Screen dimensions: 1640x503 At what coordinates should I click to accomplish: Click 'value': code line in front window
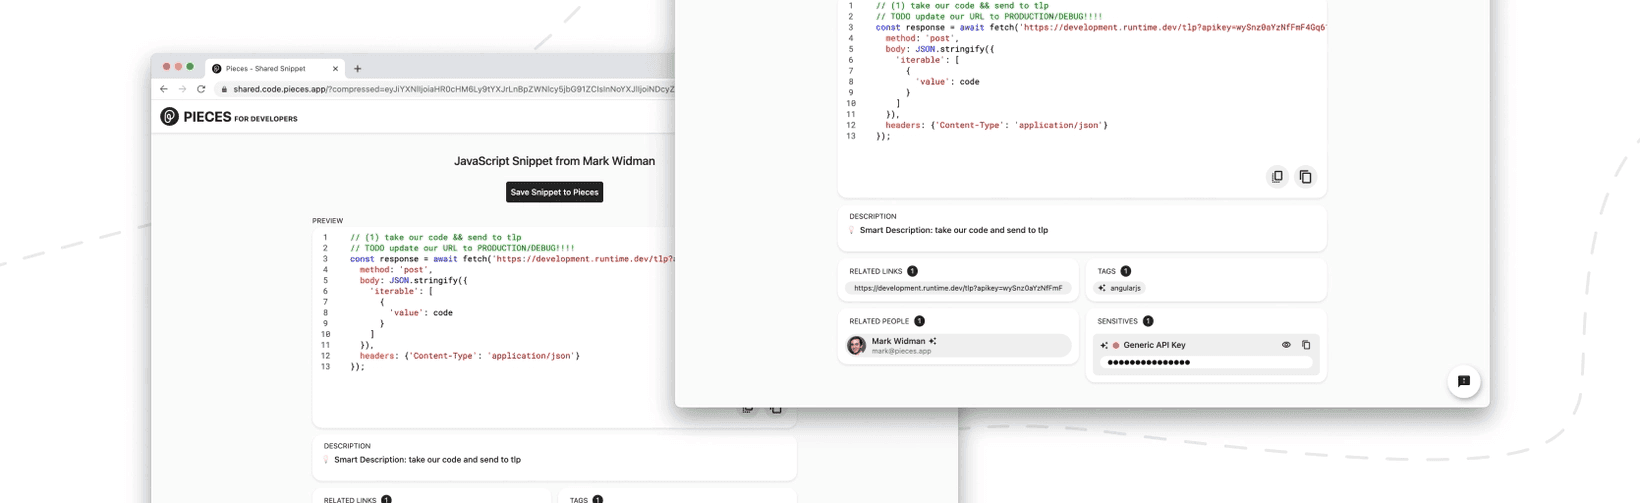[x=947, y=82]
